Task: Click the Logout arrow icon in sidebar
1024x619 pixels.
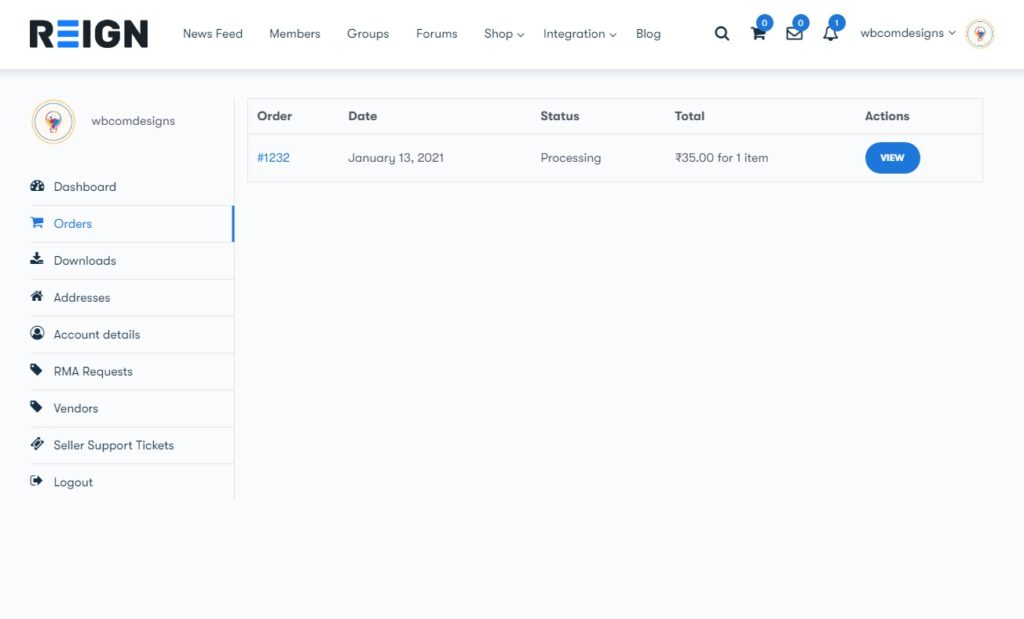Action: coord(37,482)
